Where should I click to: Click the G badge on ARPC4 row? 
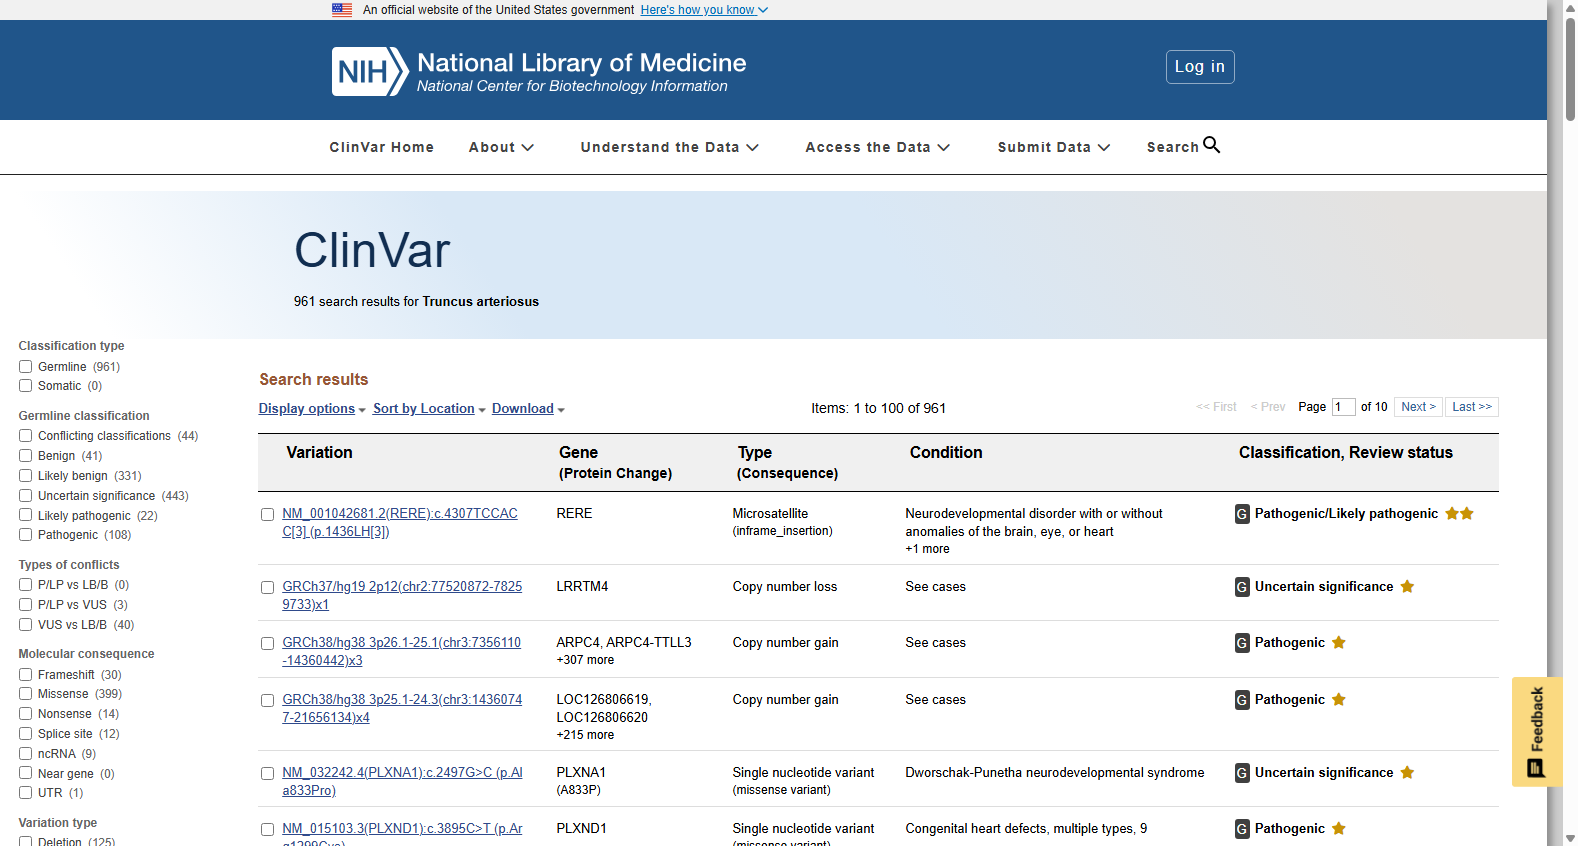tap(1242, 643)
